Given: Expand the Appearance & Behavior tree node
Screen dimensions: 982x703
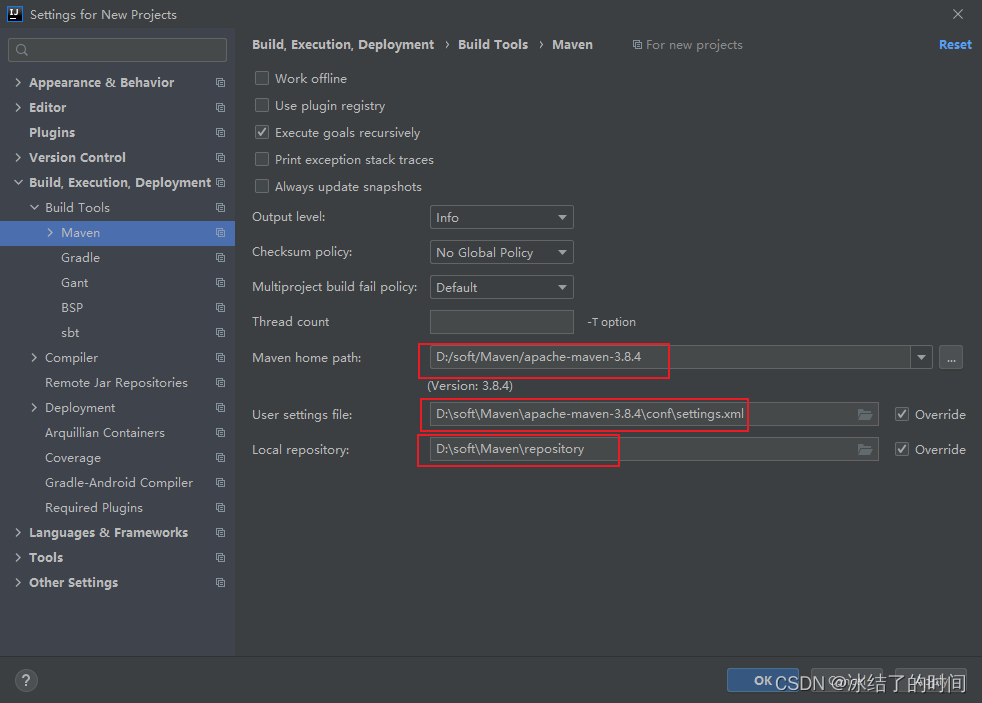Looking at the screenshot, I should click(x=18, y=83).
